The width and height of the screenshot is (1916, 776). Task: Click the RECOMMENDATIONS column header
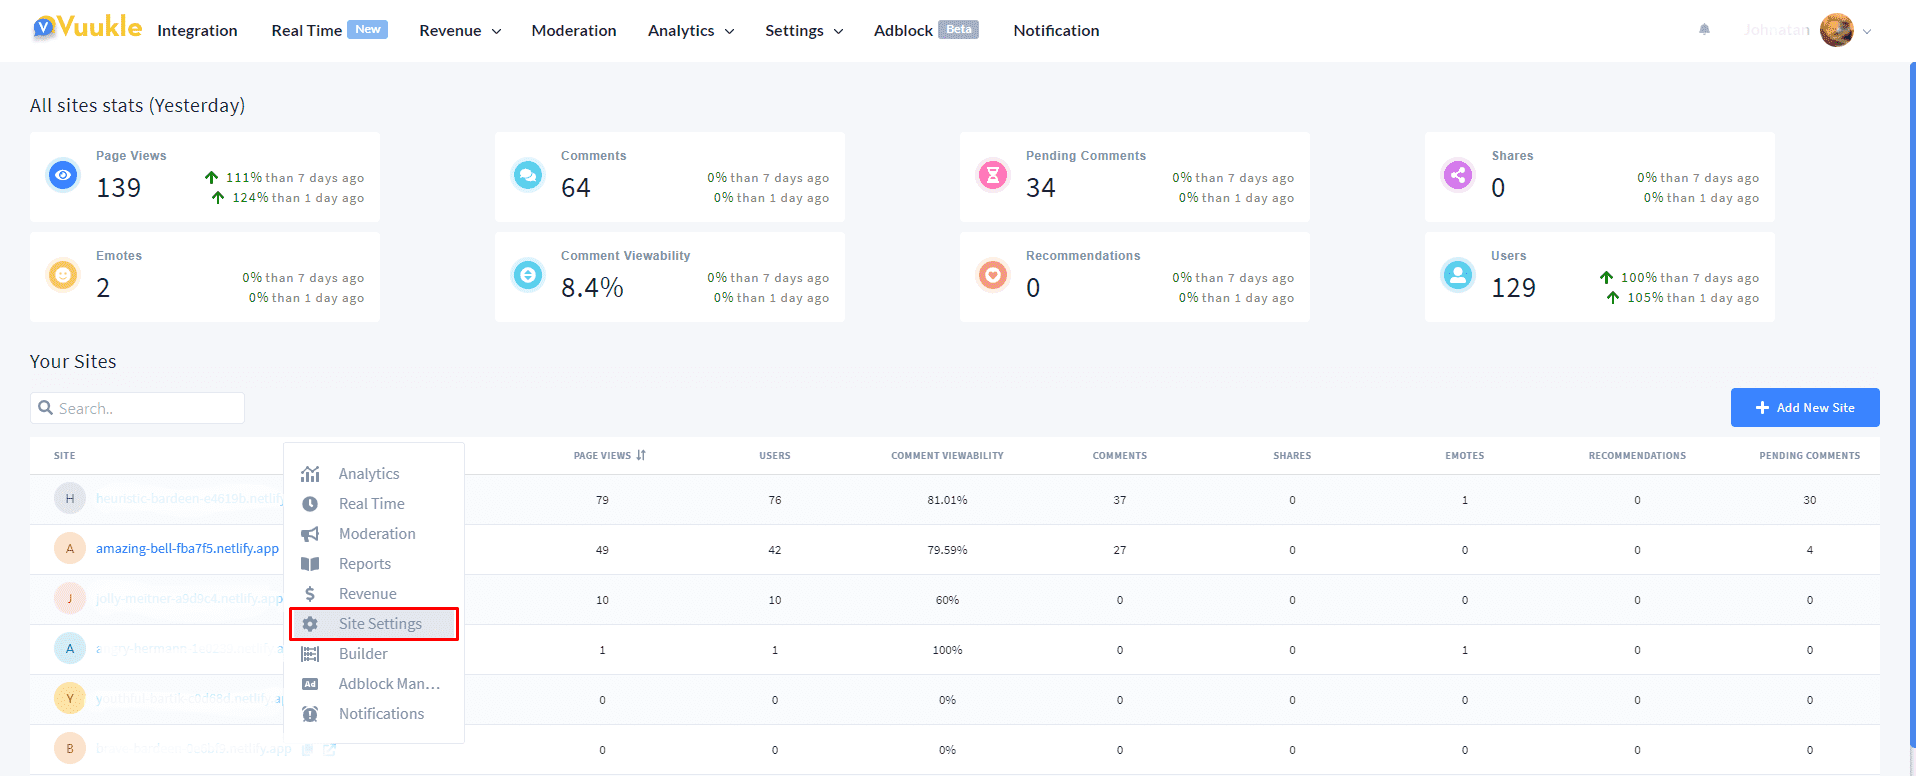pos(1637,455)
